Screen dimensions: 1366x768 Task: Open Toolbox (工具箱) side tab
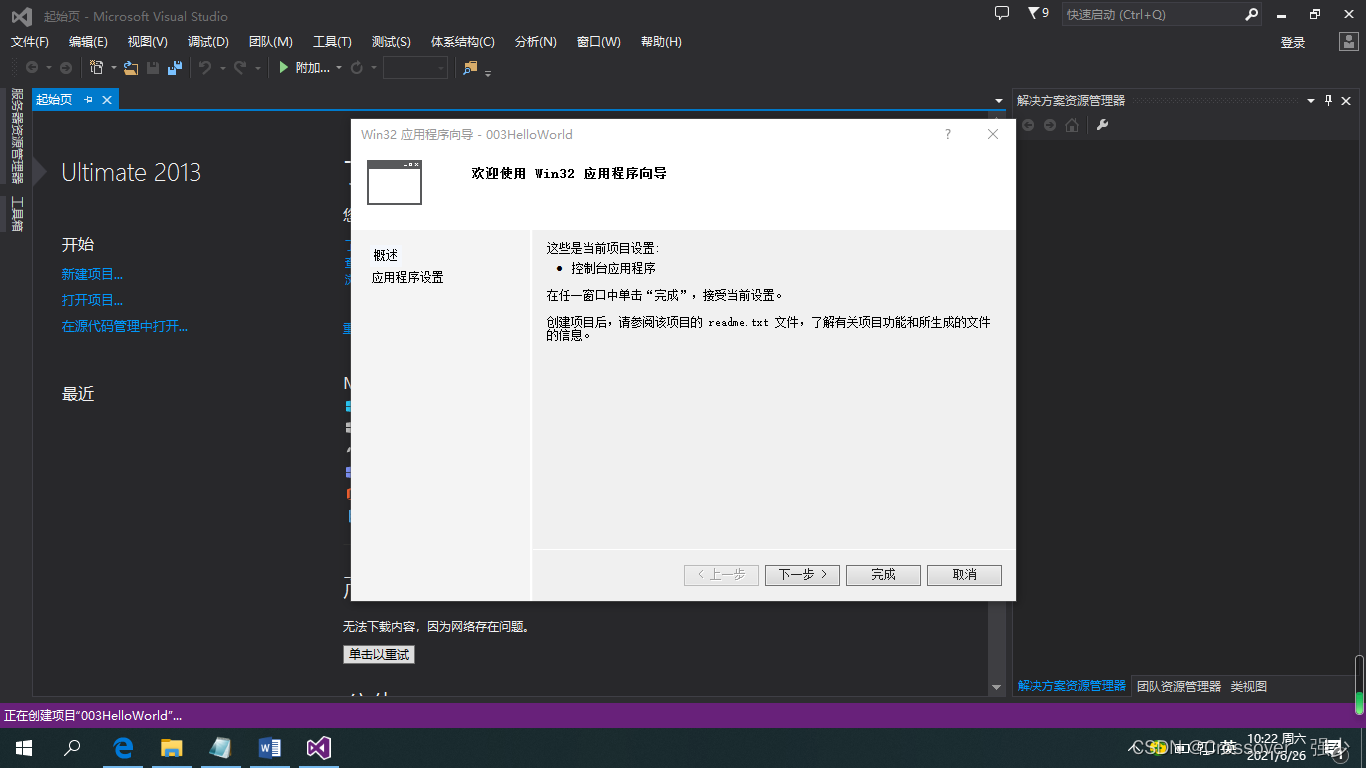point(17,214)
